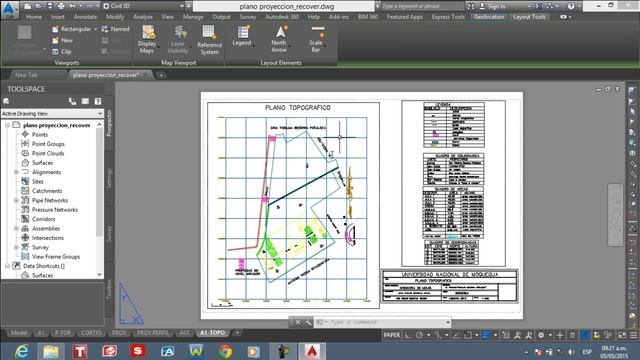The image size is (640, 360).
Task: Close the command line with X icon
Action: click(298, 322)
